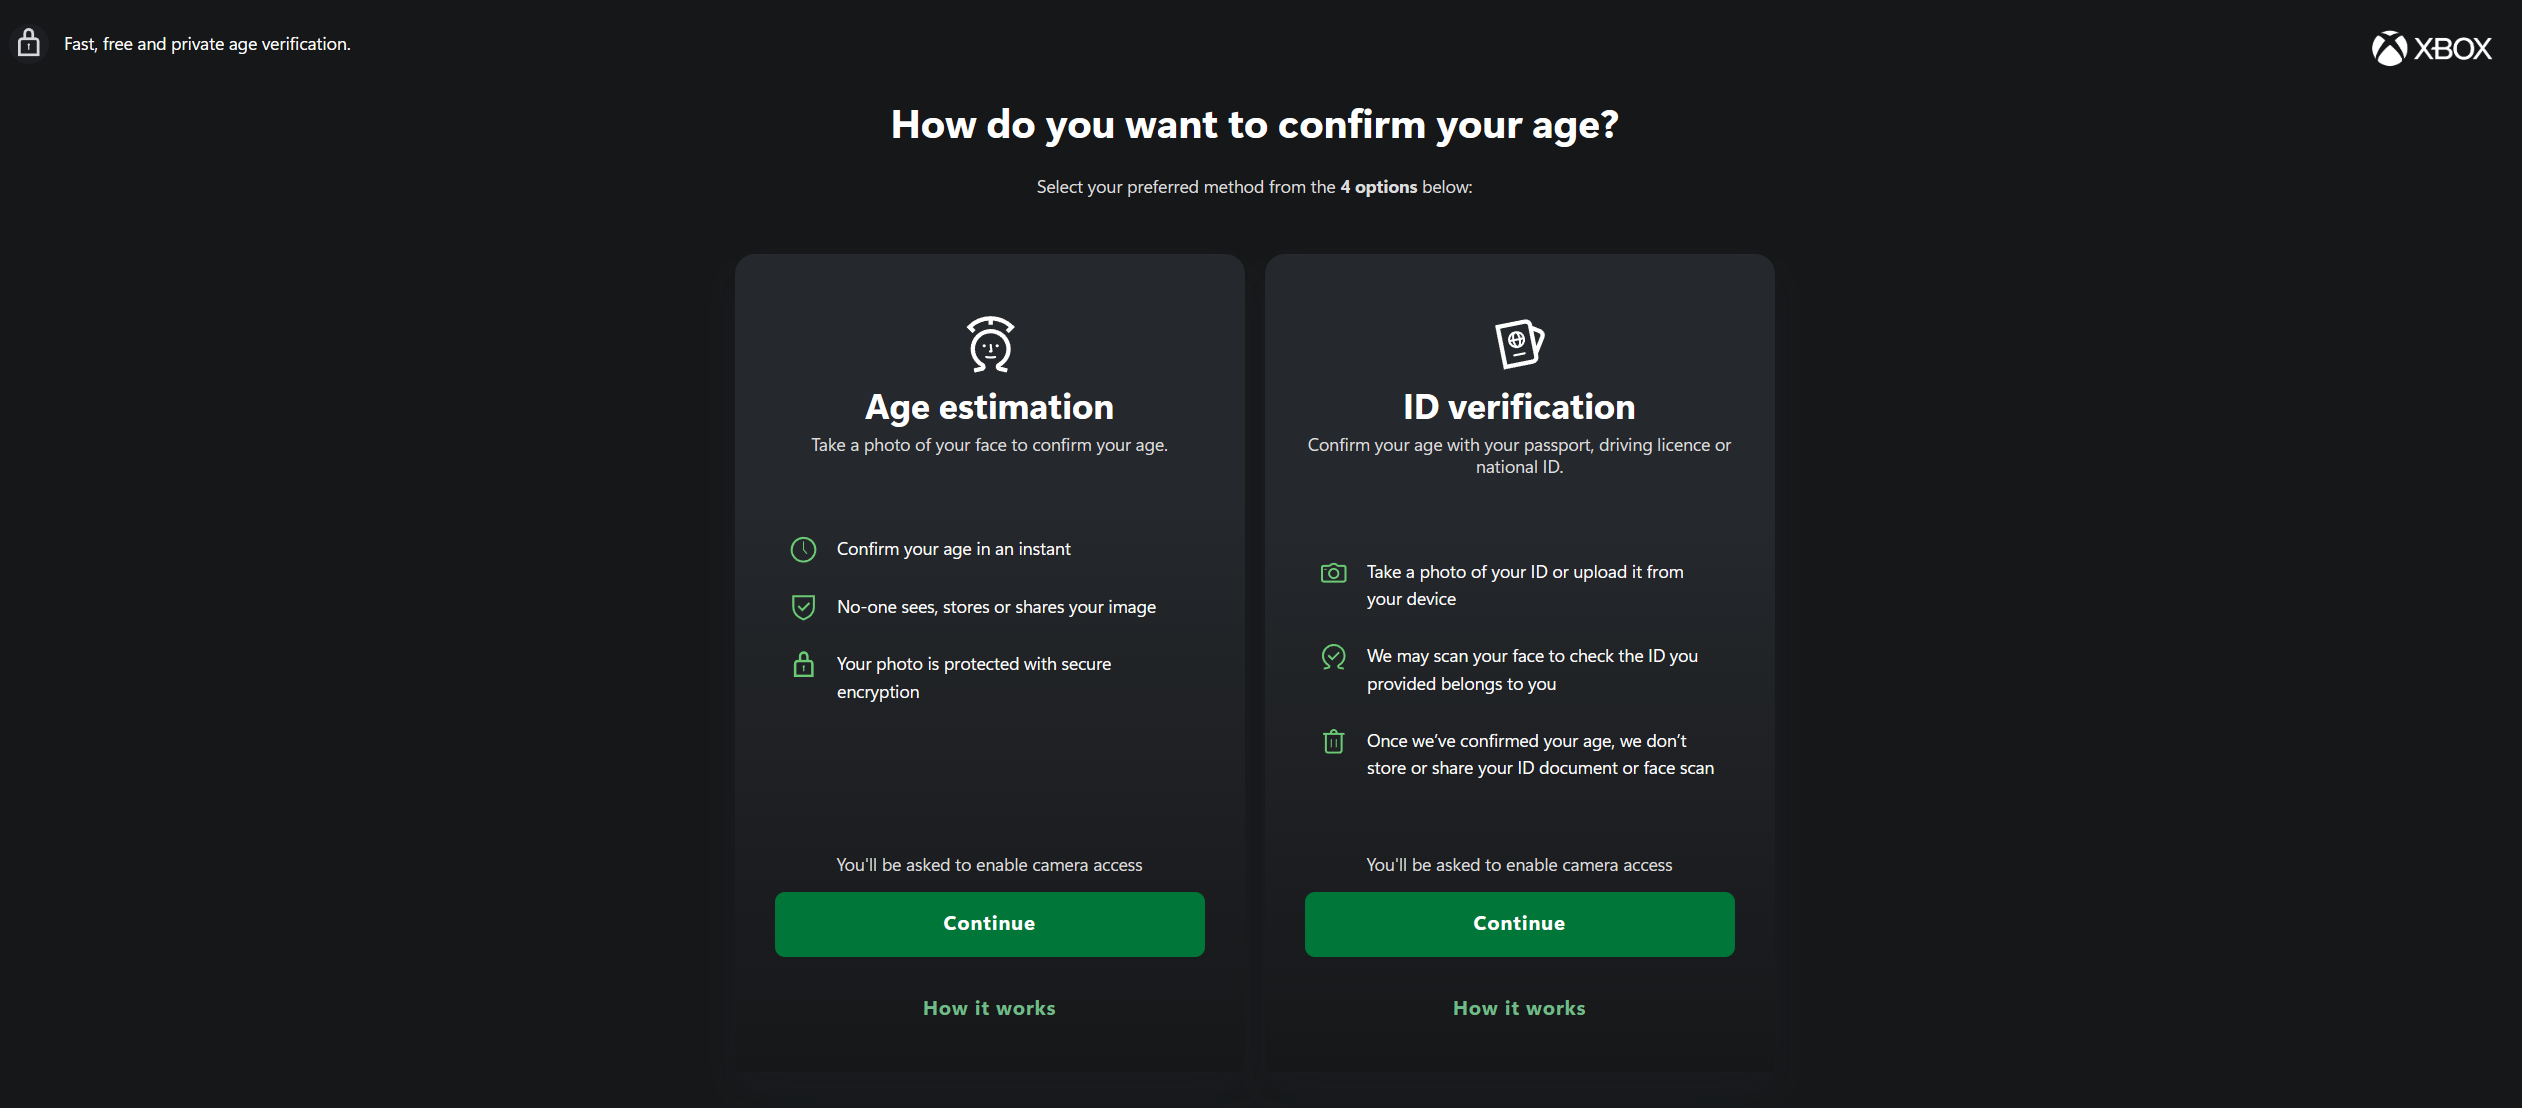Click 'No-one sees, stores or shares your image'

pyautogui.click(x=996, y=607)
